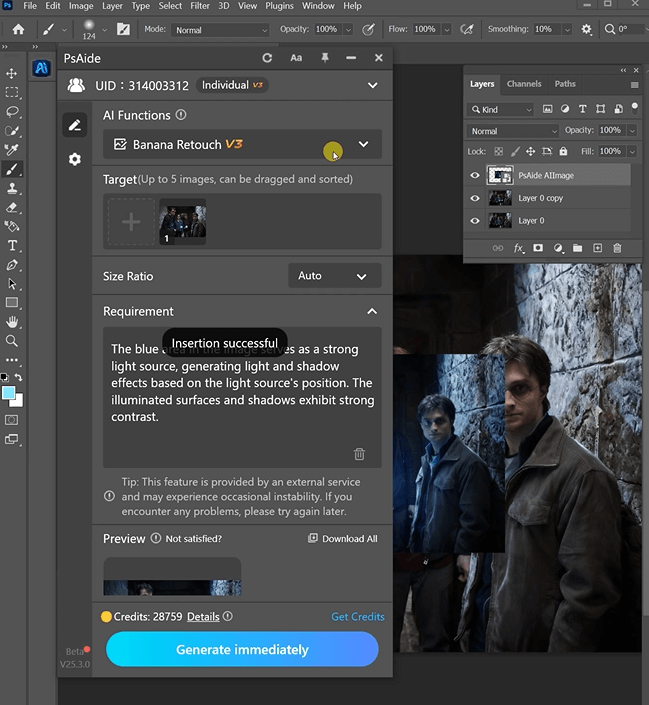Click Generate immediately button

tap(242, 649)
